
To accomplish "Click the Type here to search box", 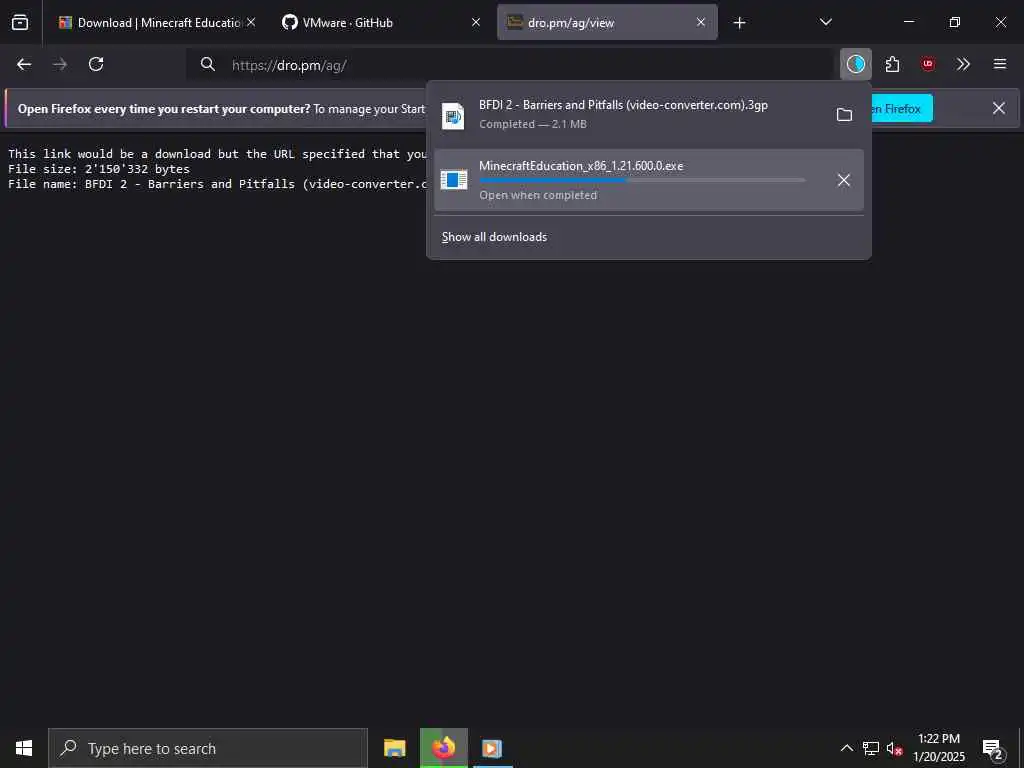I will [208, 748].
